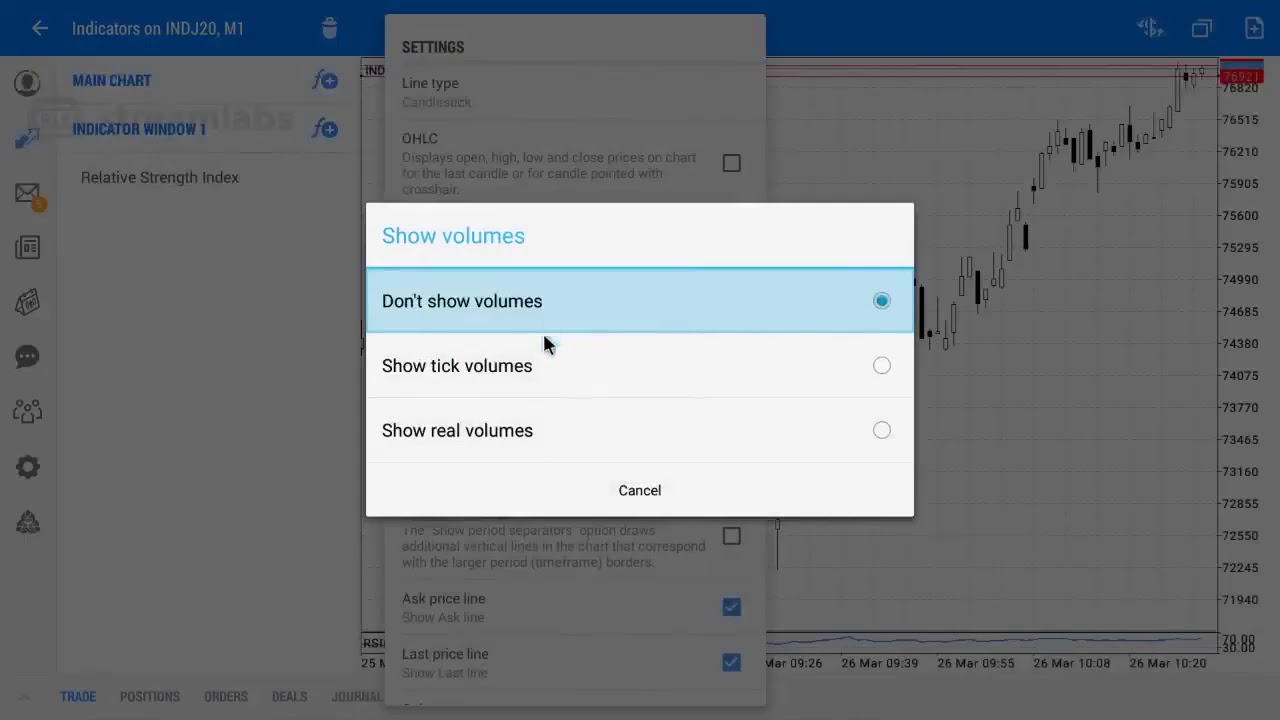Add indicator to Indicator Window 1 via f+ icon

click(325, 128)
